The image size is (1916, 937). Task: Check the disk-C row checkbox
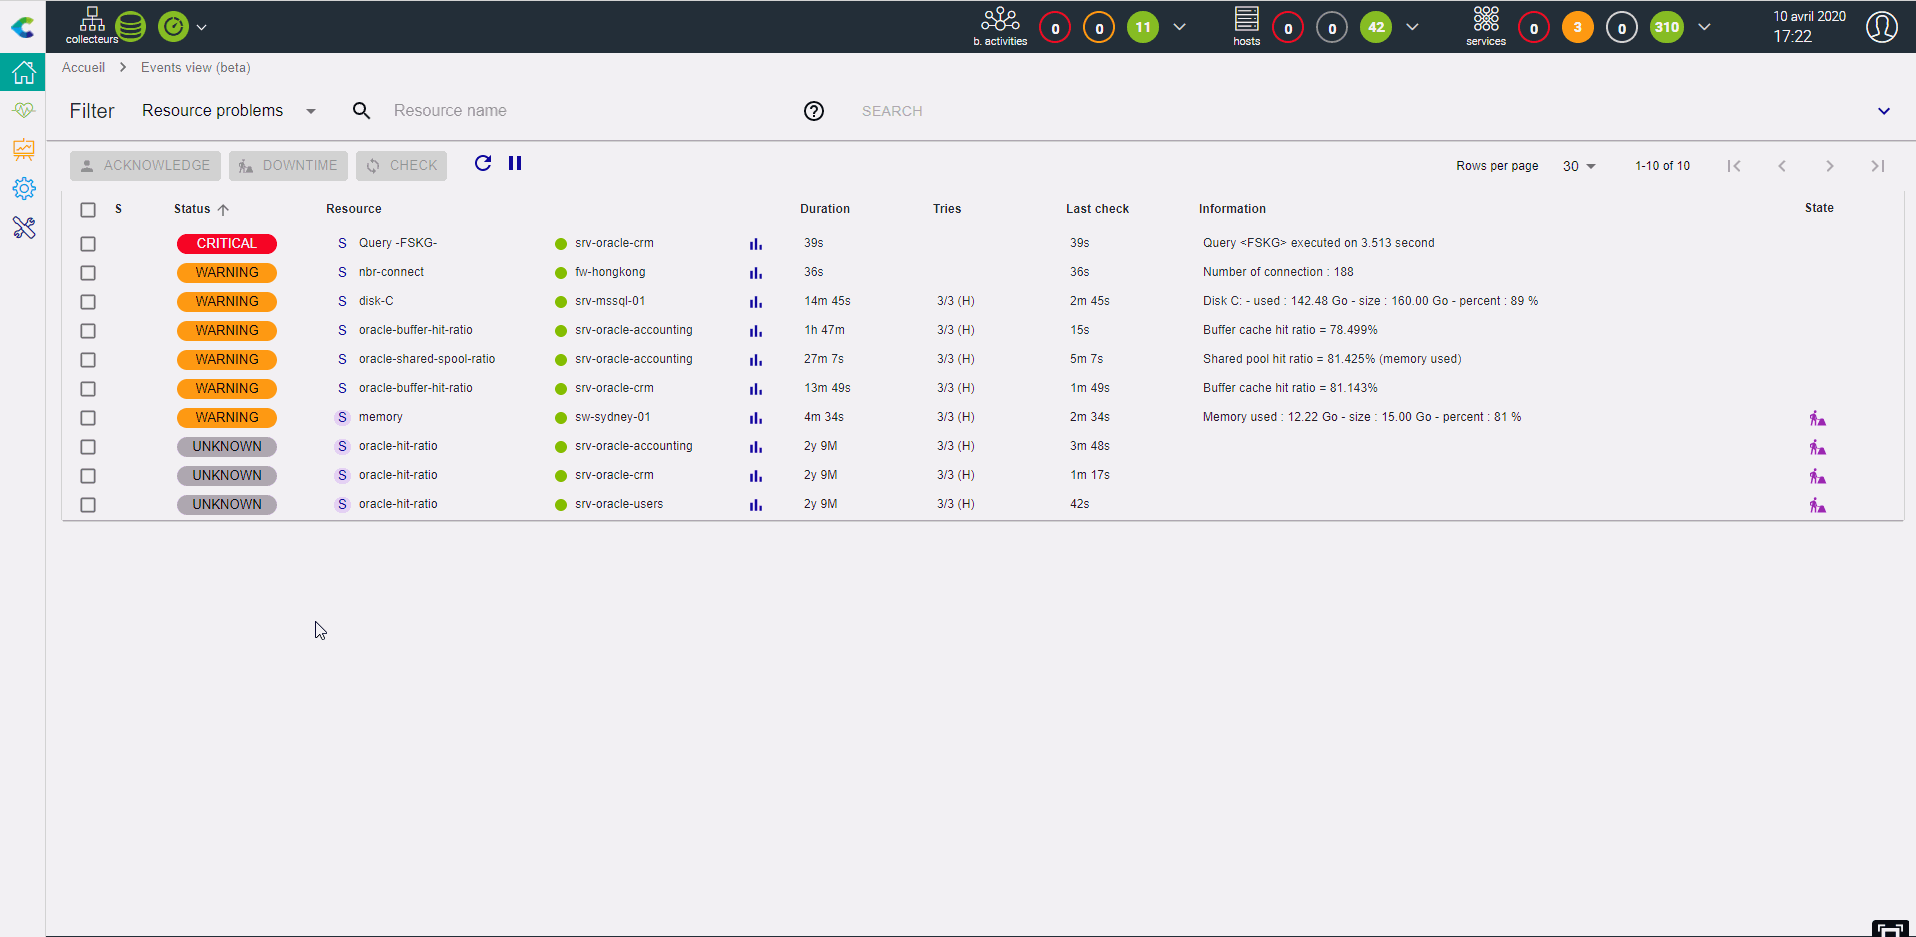pyautogui.click(x=88, y=302)
